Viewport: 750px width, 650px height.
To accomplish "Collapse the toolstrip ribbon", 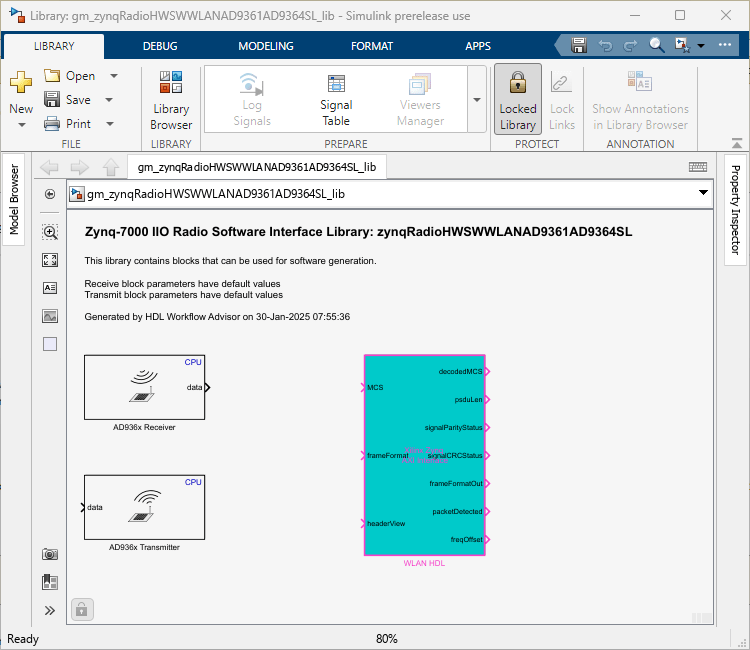I will pos(737,143).
